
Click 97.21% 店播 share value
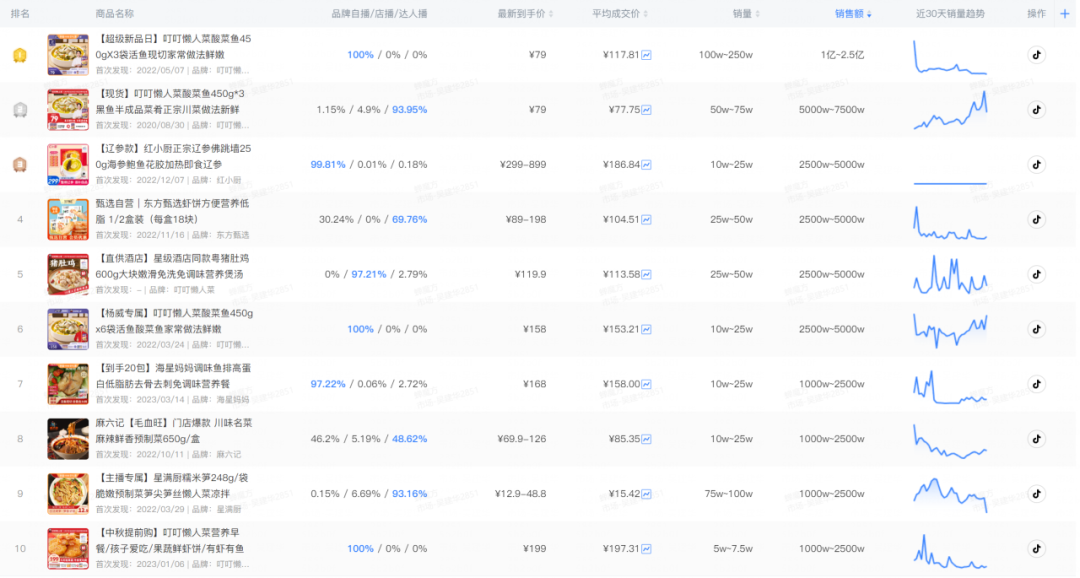pyautogui.click(x=370, y=275)
